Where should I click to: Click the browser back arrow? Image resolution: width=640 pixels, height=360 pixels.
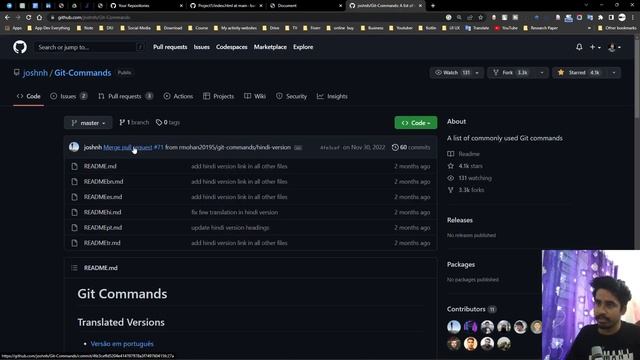(7, 18)
